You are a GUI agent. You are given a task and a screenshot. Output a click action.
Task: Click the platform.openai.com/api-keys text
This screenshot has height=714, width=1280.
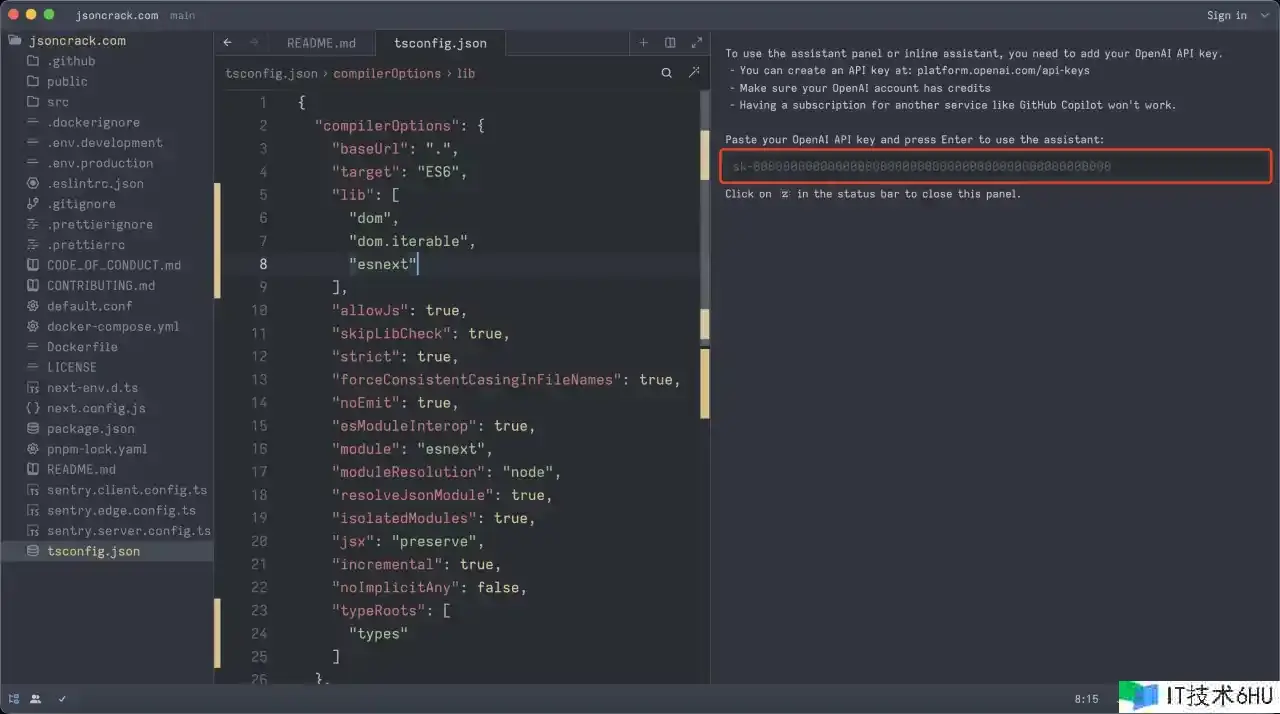1003,71
